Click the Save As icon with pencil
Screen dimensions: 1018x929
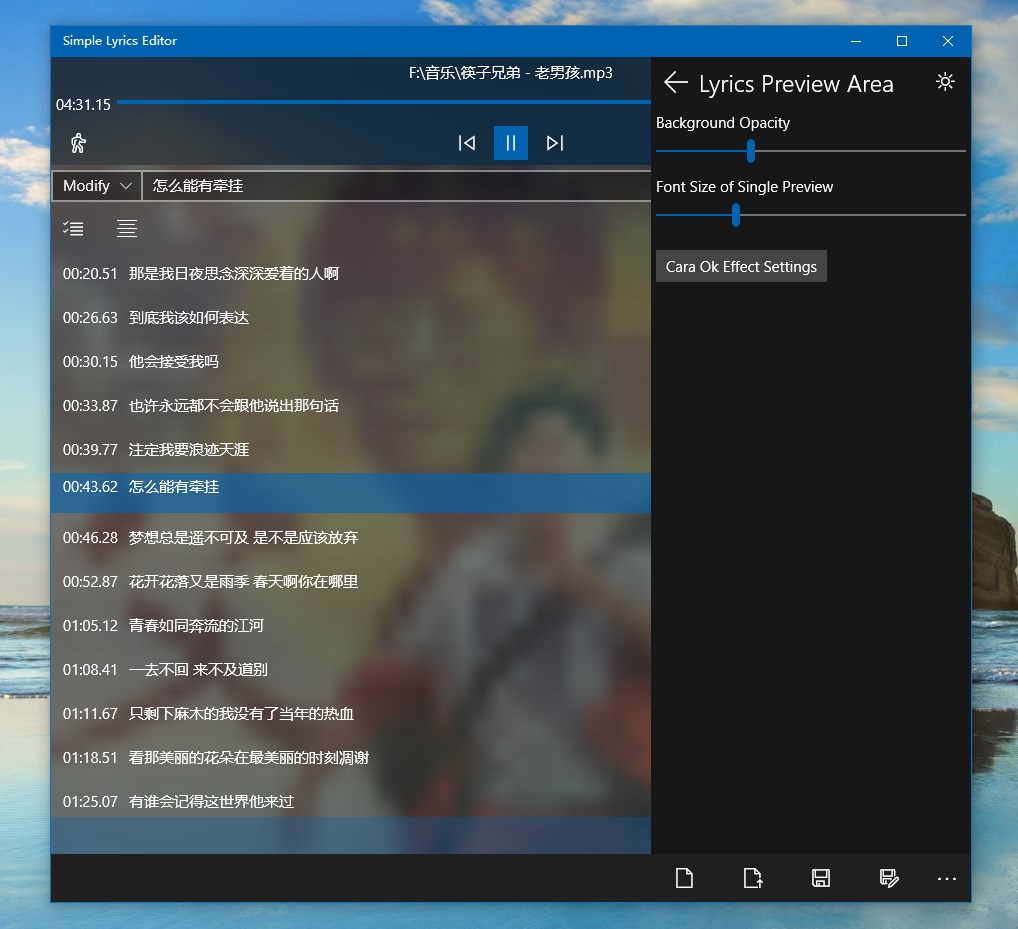(889, 878)
